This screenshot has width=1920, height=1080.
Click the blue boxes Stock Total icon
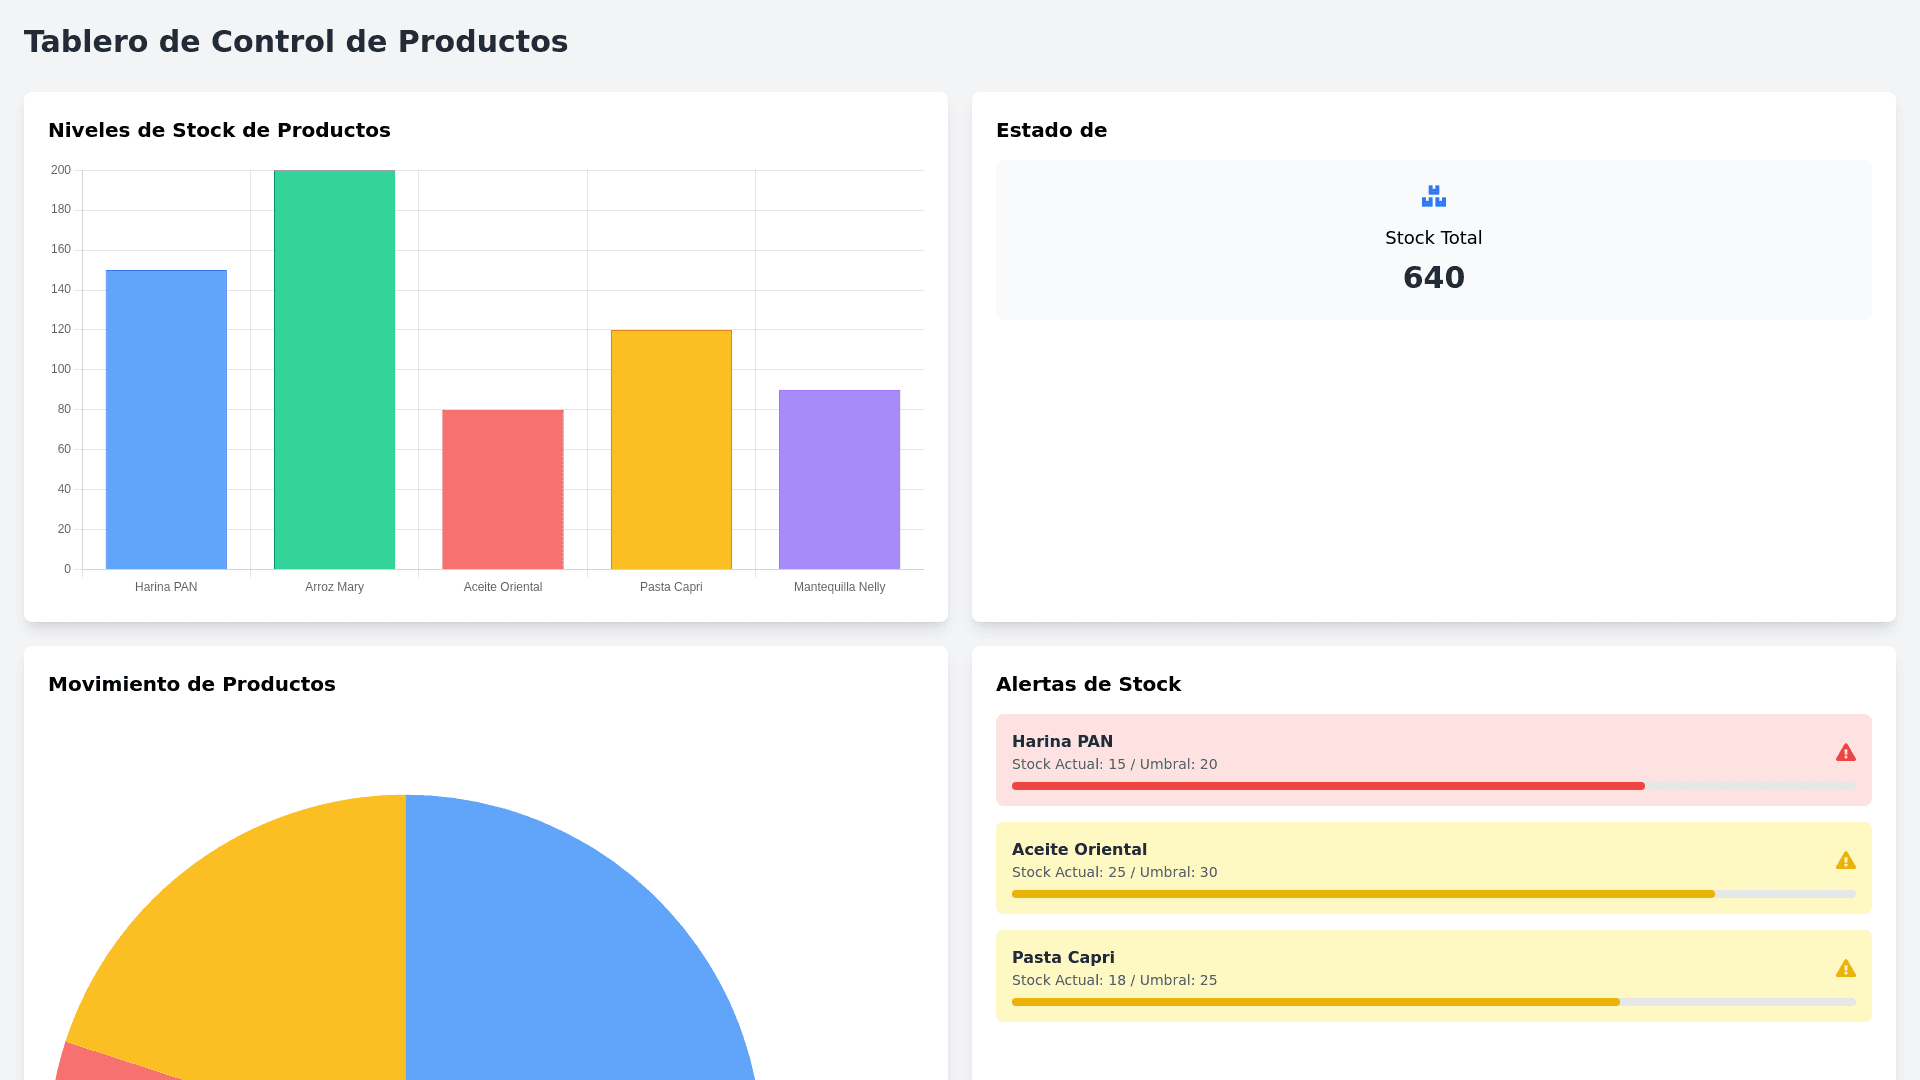tap(1433, 196)
